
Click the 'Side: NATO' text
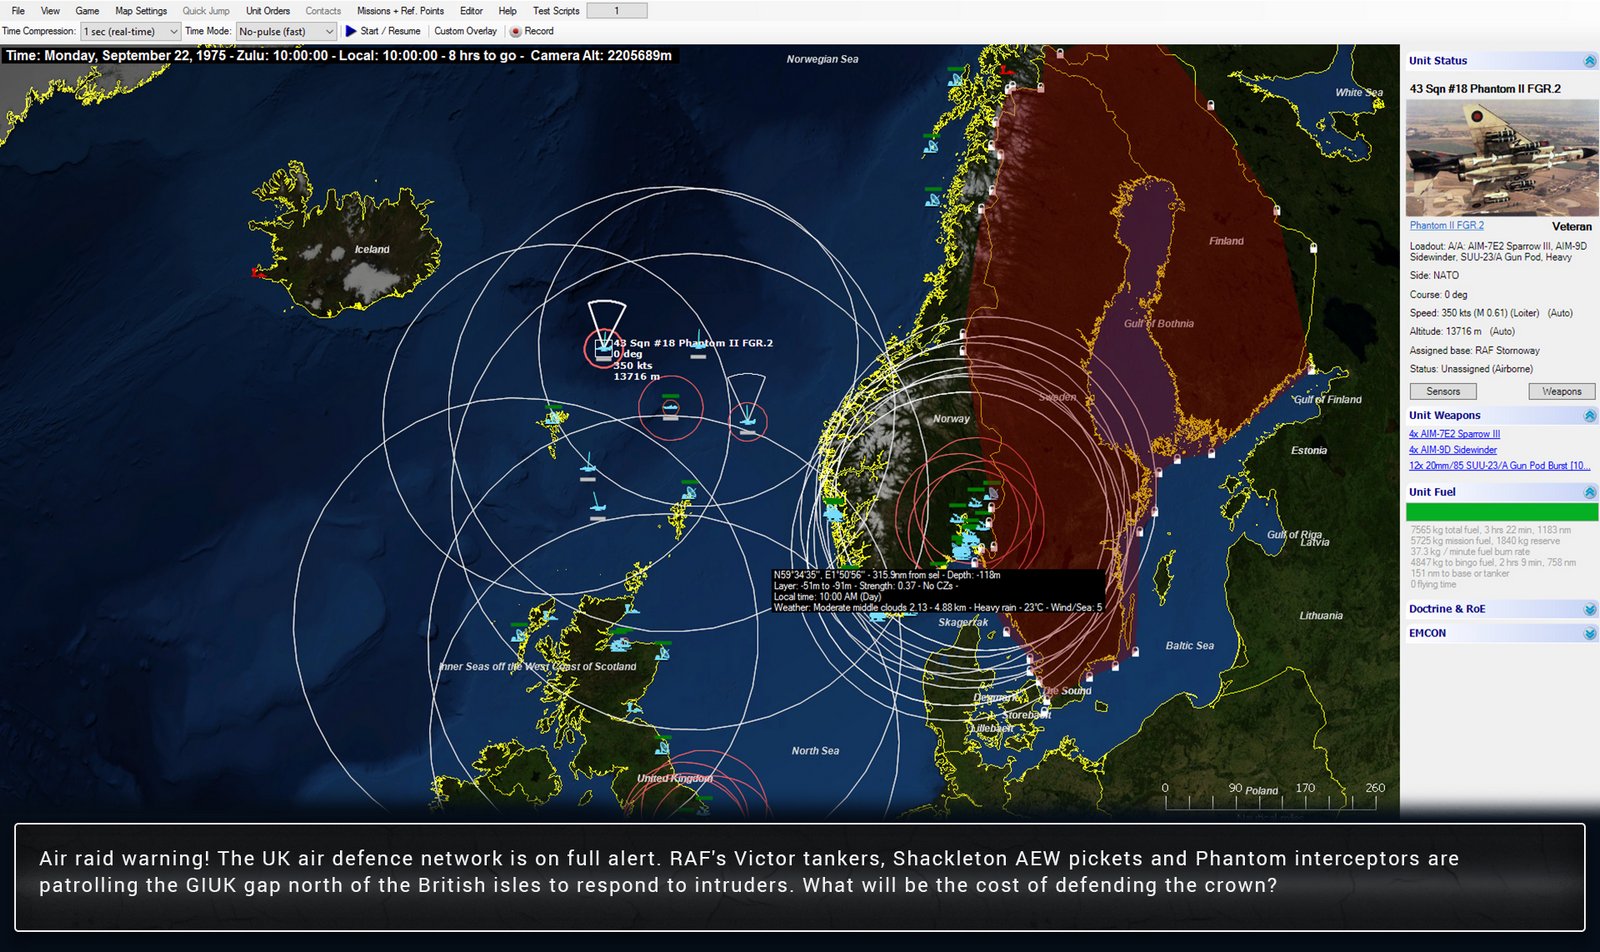pos(1434,276)
